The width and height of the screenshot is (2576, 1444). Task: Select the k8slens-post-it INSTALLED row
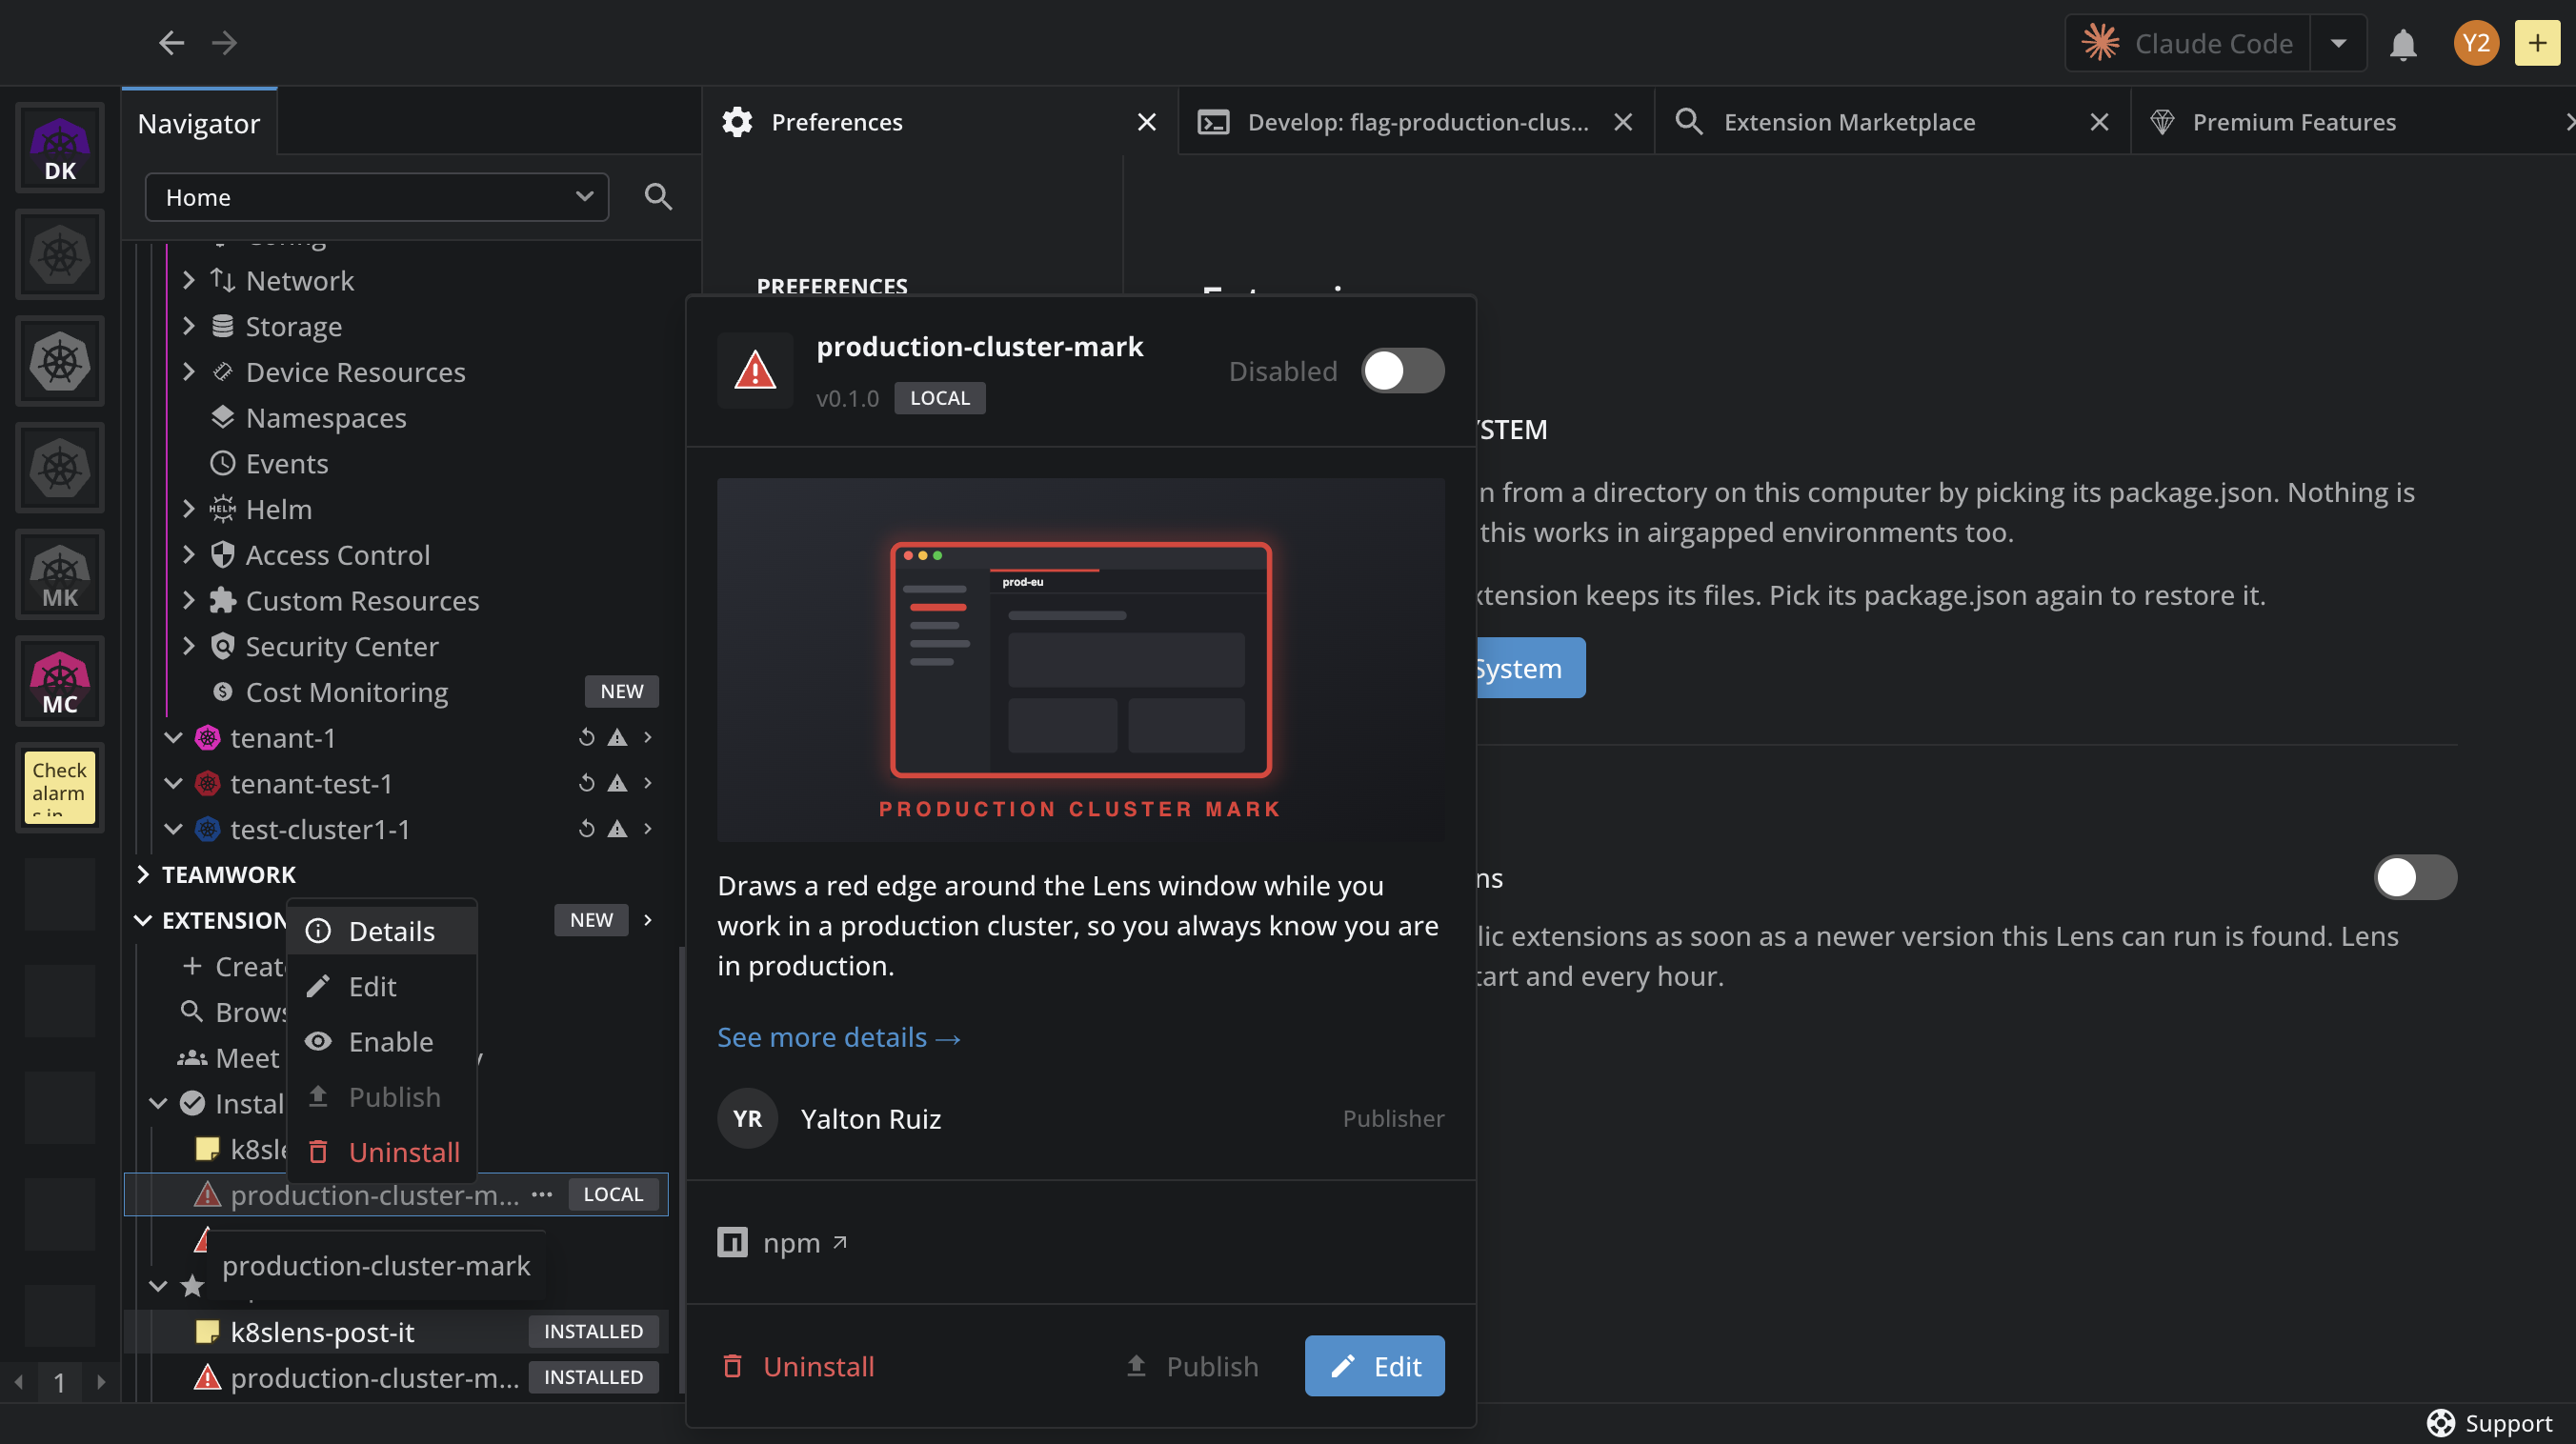[x=396, y=1331]
